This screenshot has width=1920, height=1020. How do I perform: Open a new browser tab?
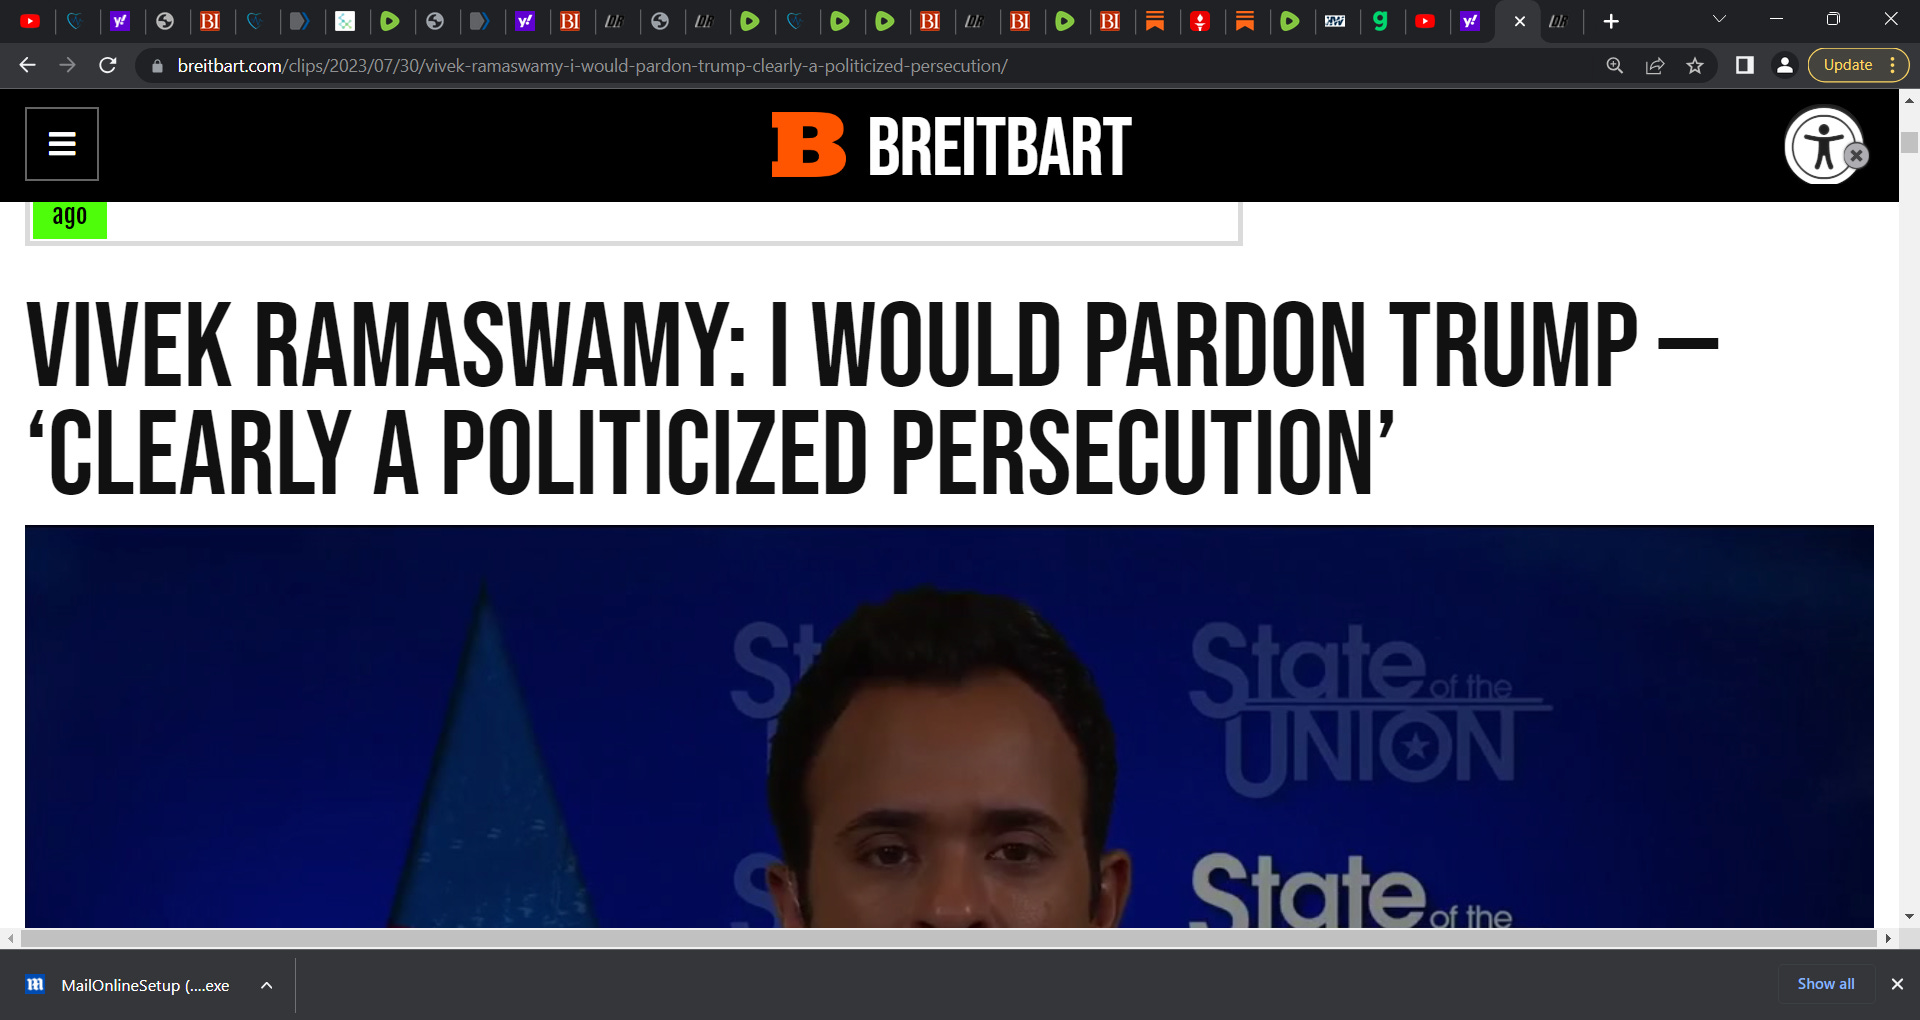click(x=1611, y=21)
